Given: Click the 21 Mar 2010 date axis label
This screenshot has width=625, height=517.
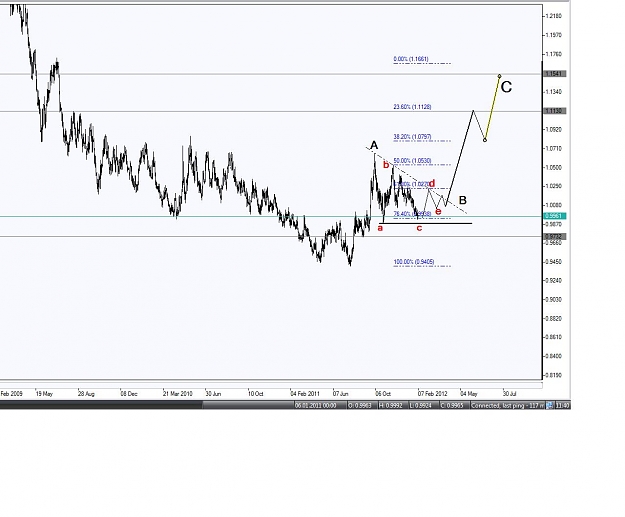Looking at the screenshot, I should pos(178,394).
